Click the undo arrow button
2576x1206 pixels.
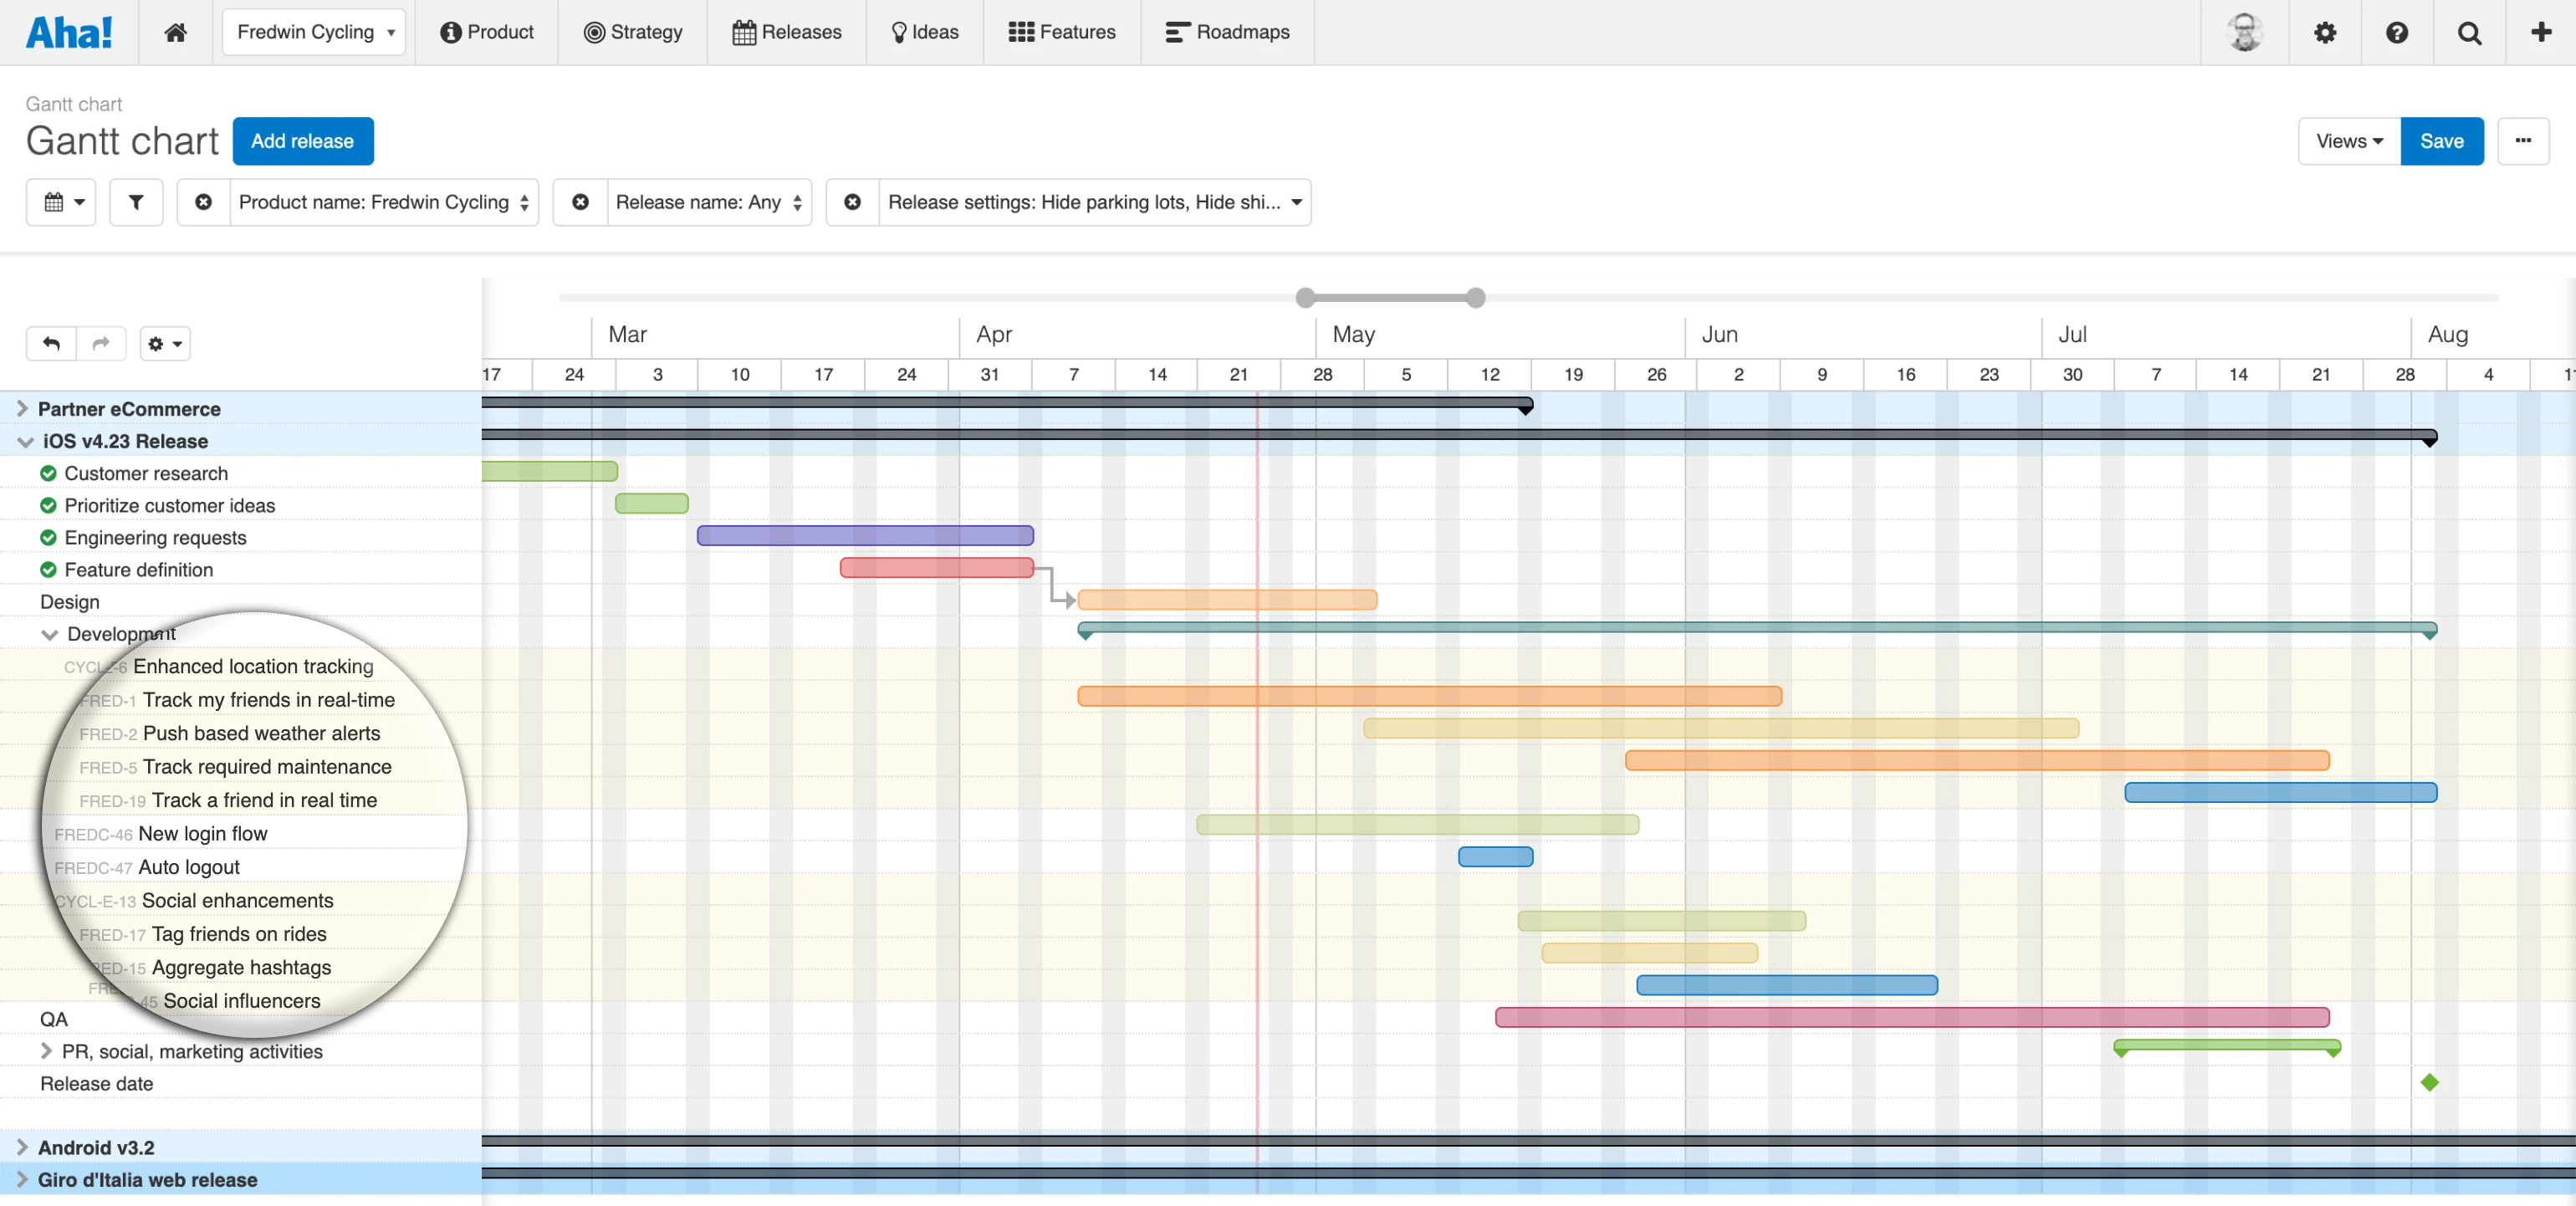click(51, 343)
